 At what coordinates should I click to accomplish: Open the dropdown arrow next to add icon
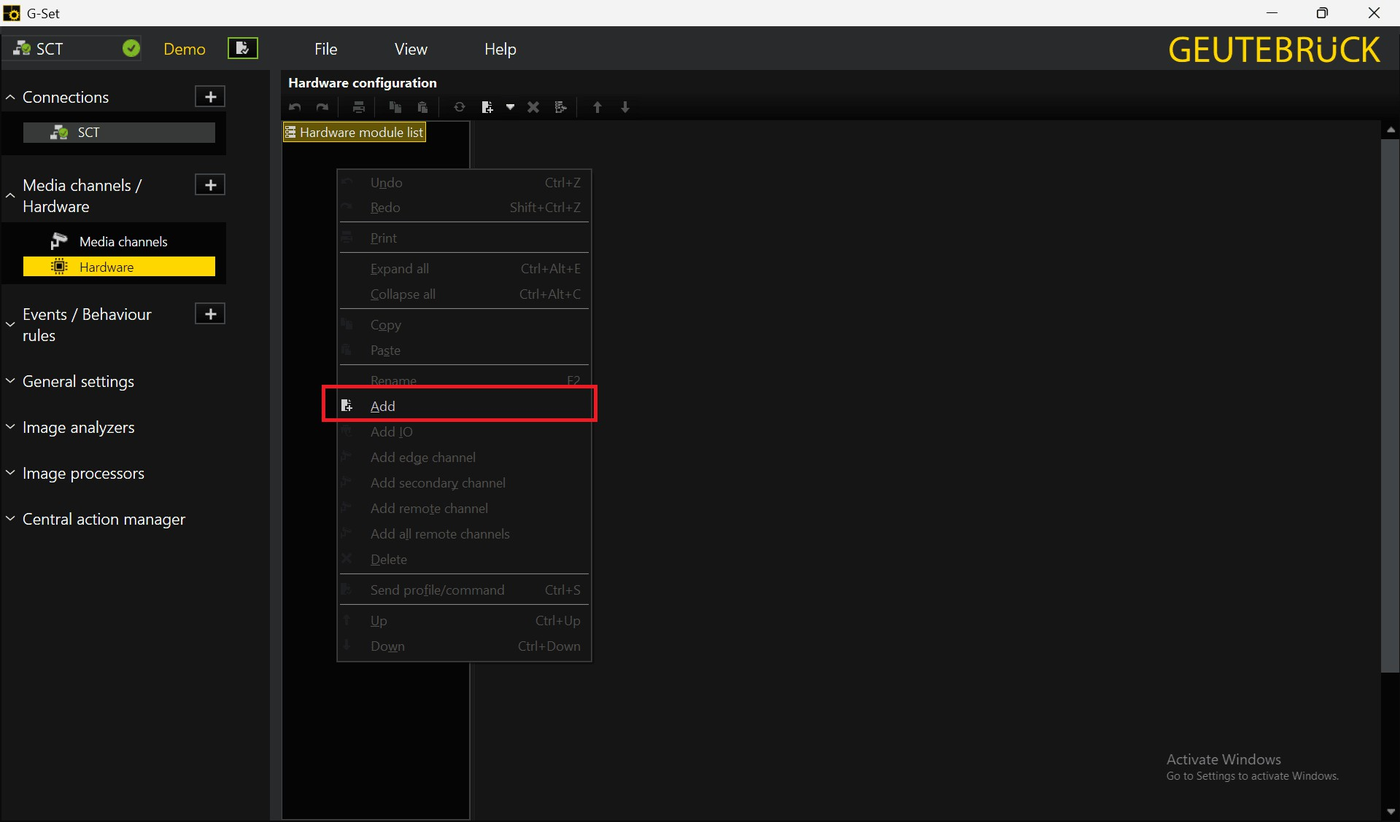click(x=510, y=107)
